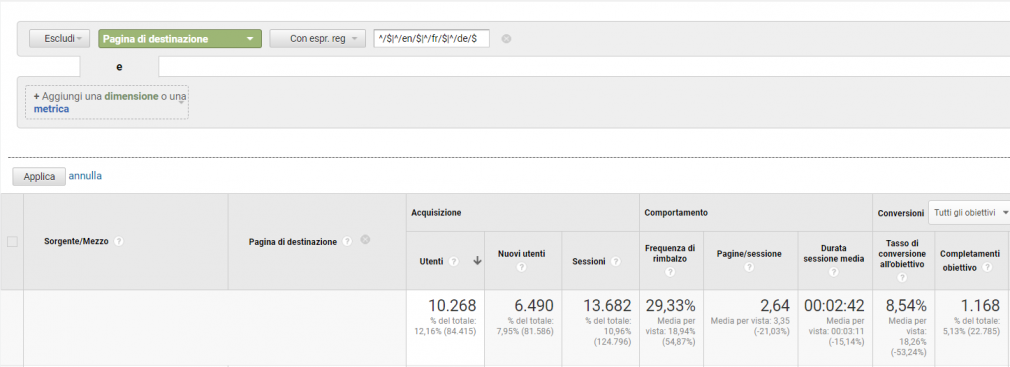Open help icon for Frequenza di rimbalzo

tap(670, 272)
